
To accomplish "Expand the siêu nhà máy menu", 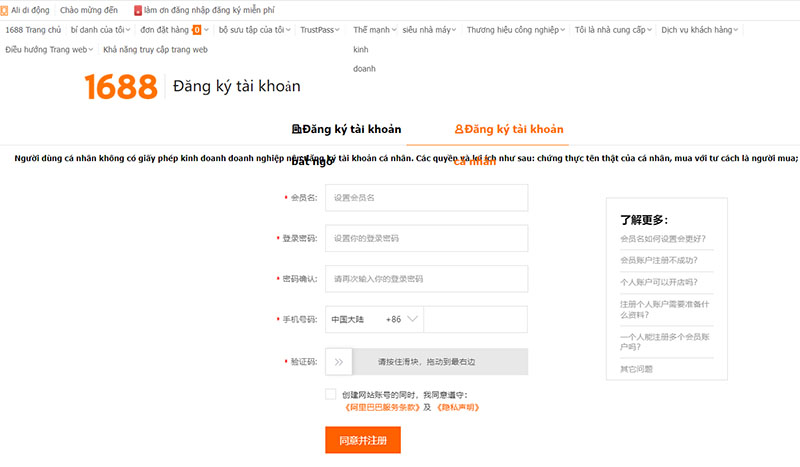I will pos(429,30).
